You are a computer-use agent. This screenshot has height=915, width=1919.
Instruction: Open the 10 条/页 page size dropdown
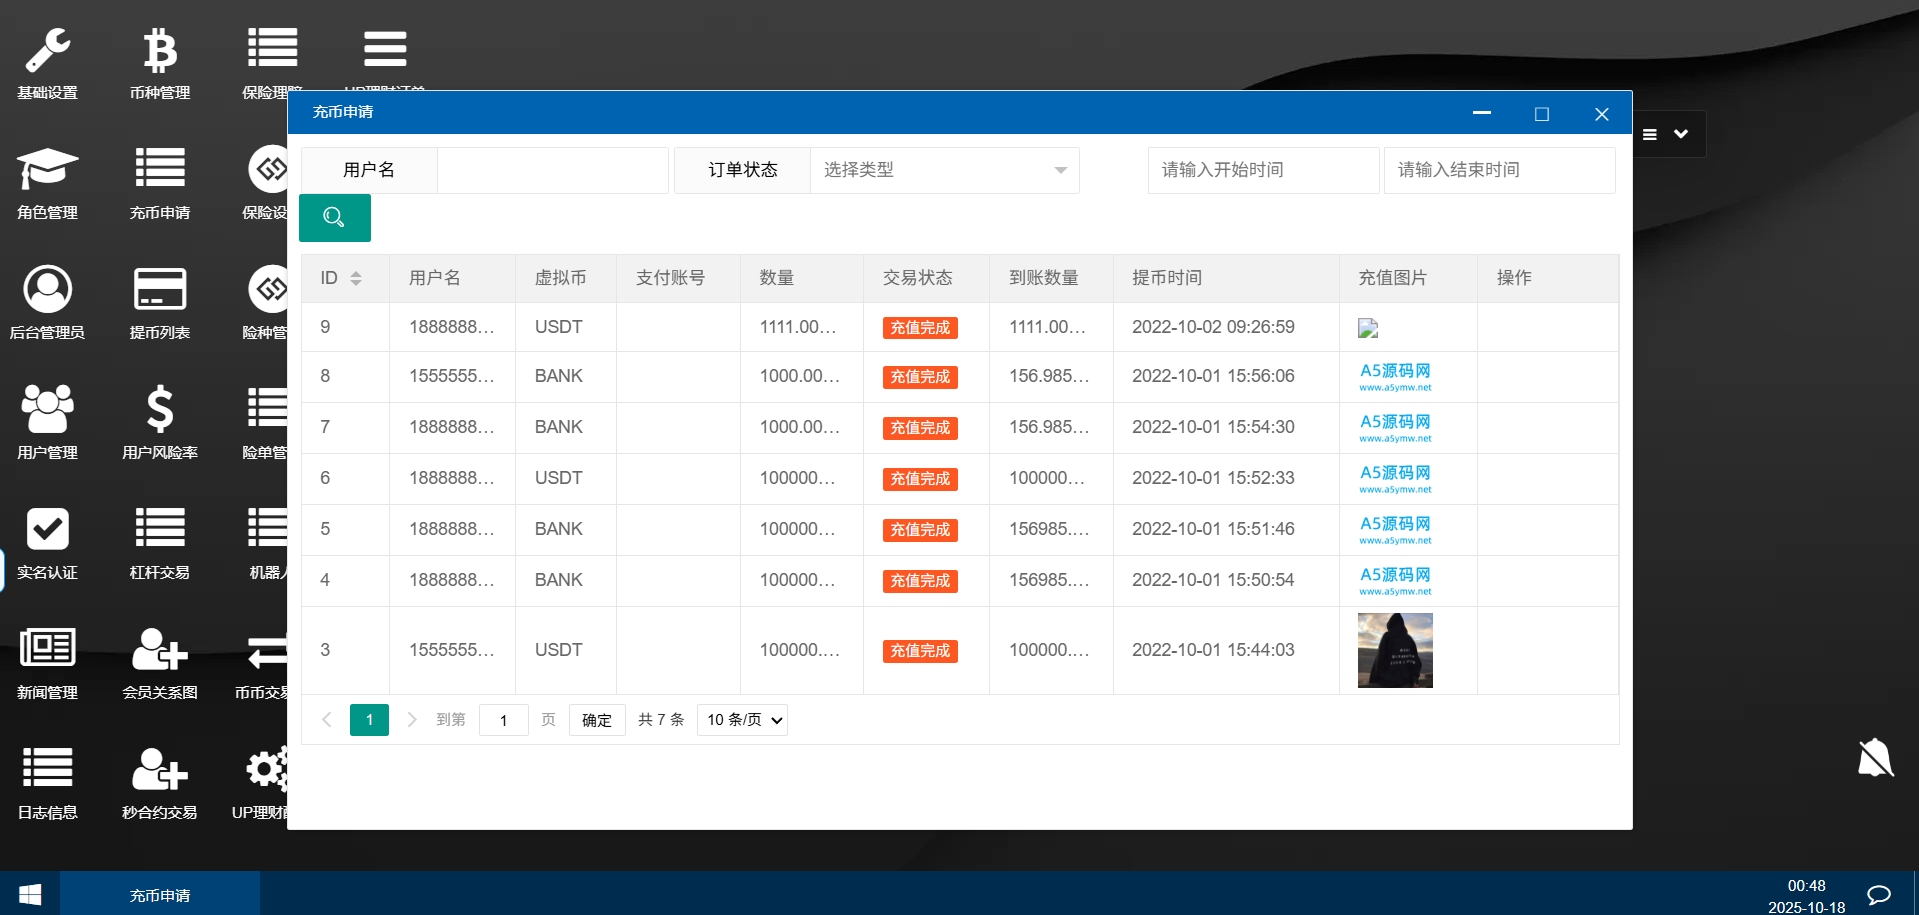(x=742, y=720)
